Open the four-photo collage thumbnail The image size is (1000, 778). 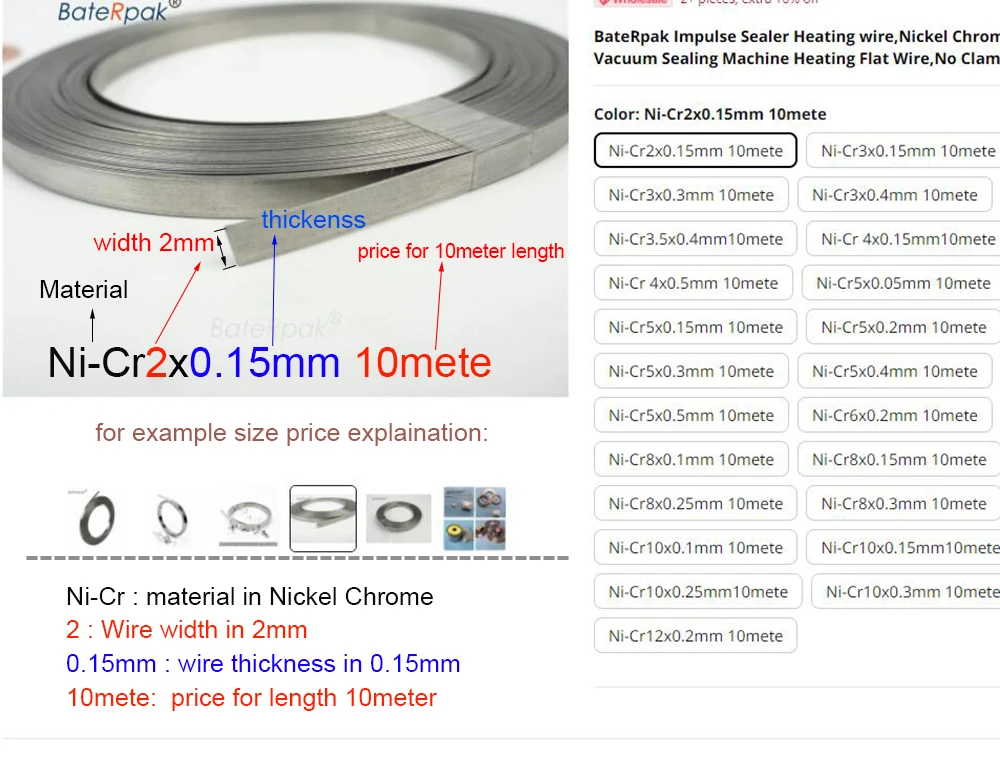click(x=474, y=518)
